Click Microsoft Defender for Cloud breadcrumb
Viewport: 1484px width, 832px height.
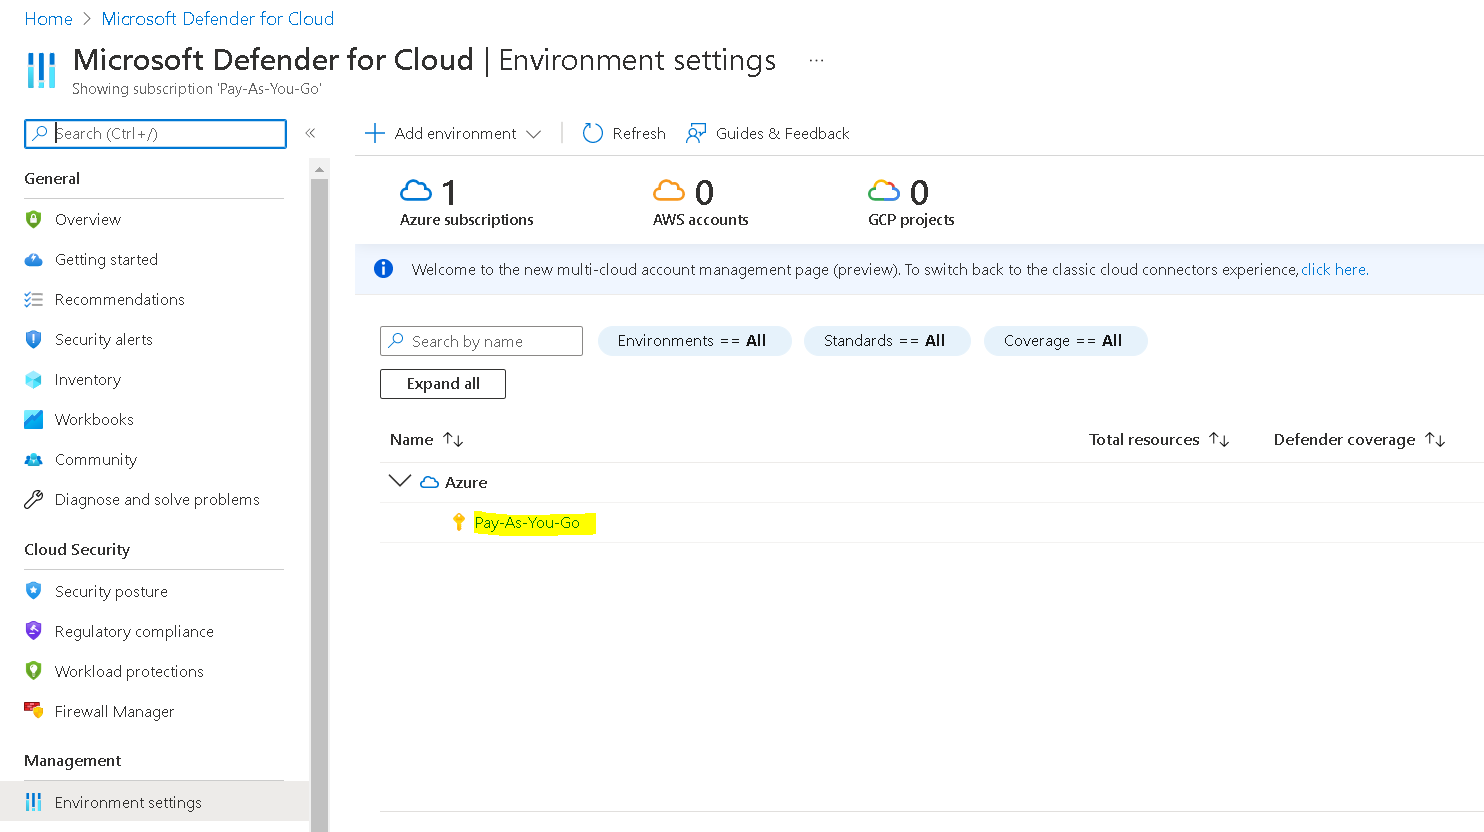pos(218,19)
